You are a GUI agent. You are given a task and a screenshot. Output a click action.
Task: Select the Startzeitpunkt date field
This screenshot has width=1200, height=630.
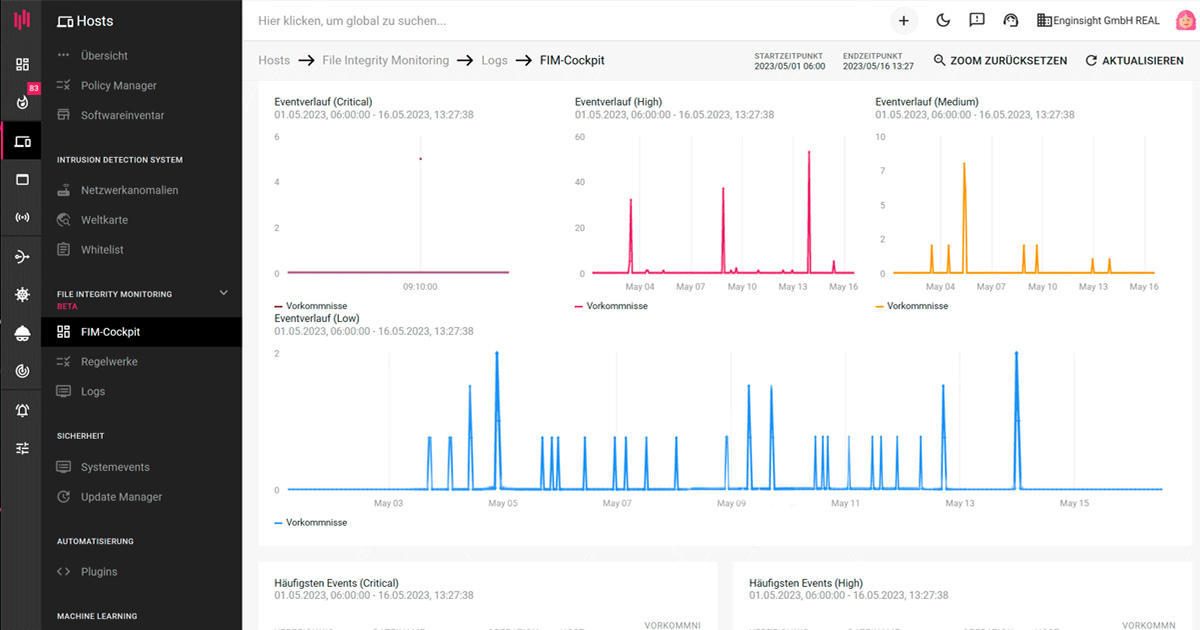(789, 61)
